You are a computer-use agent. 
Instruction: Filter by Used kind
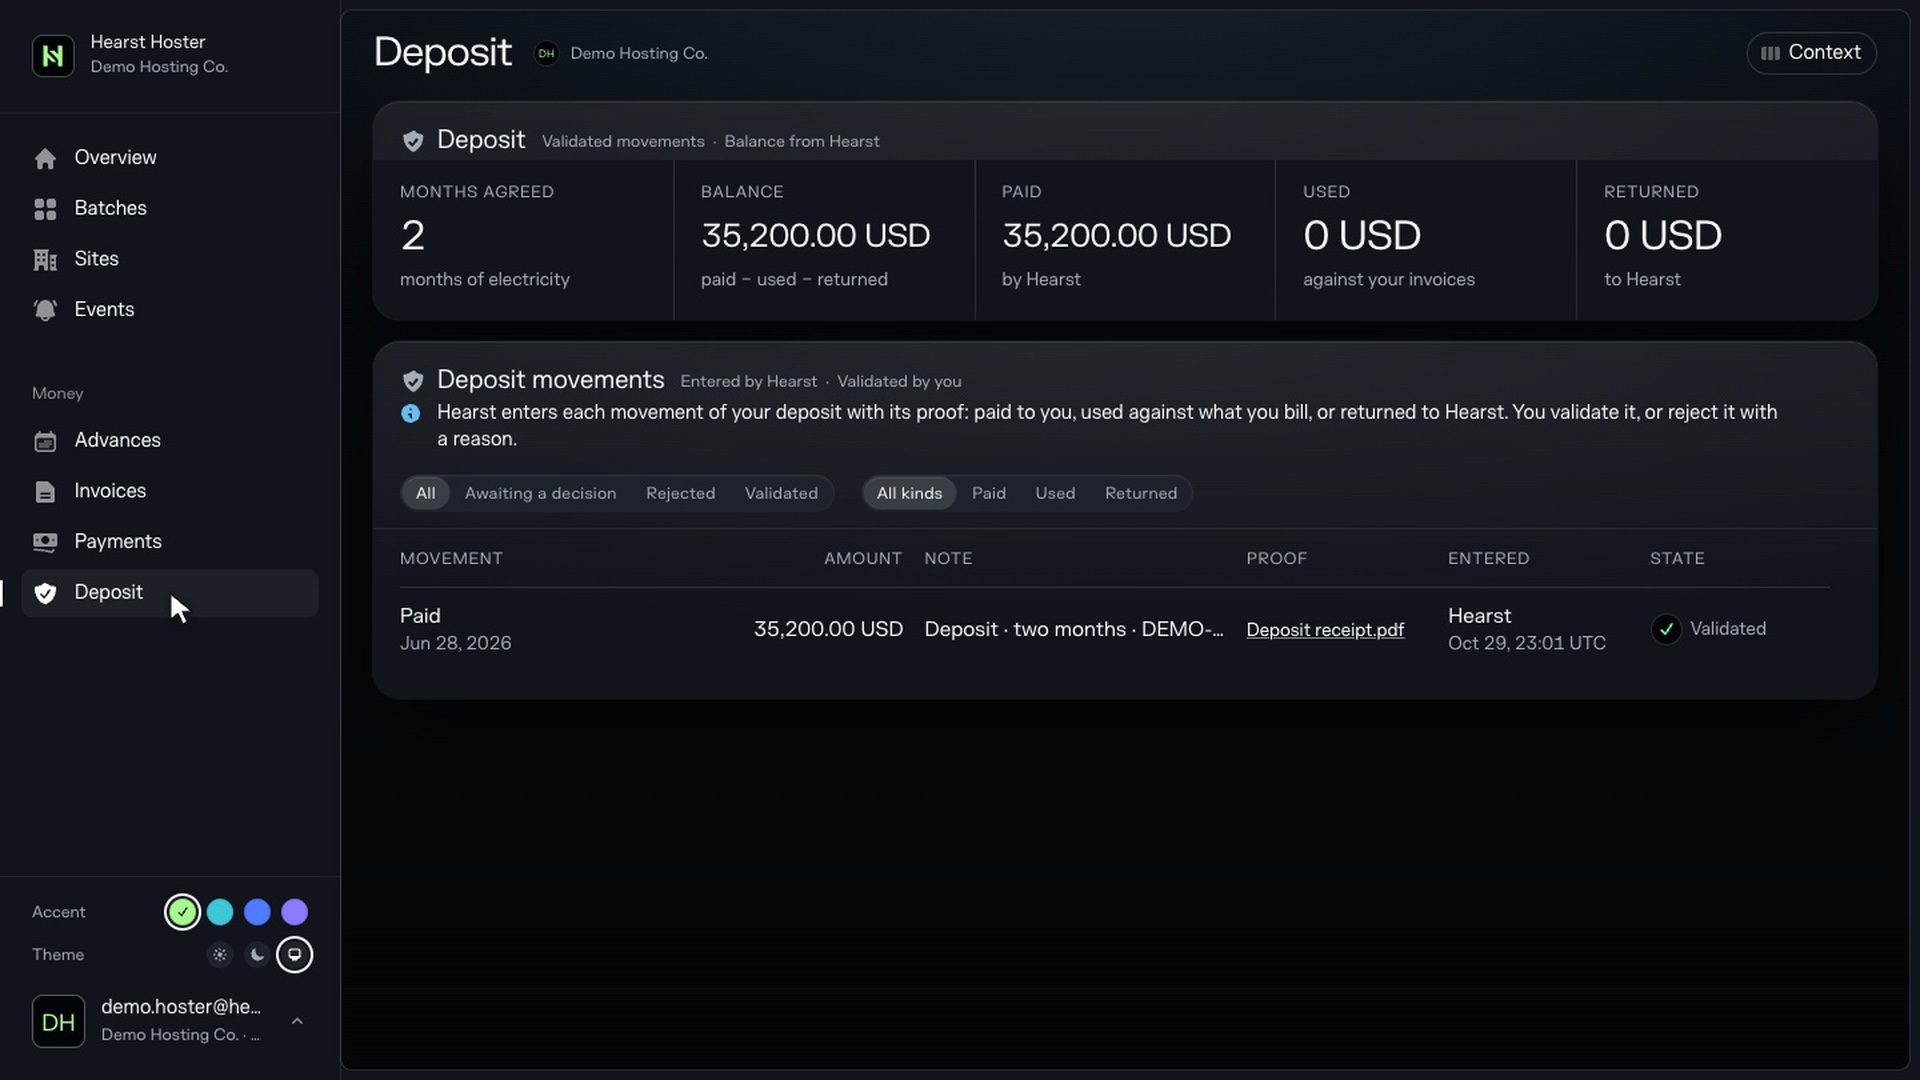point(1055,493)
